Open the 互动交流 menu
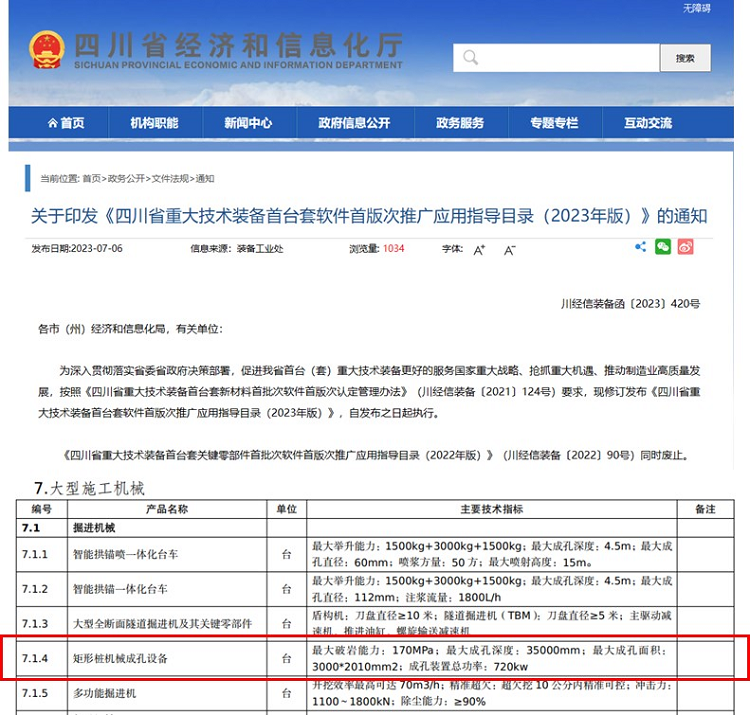750x715 pixels. coord(648,123)
